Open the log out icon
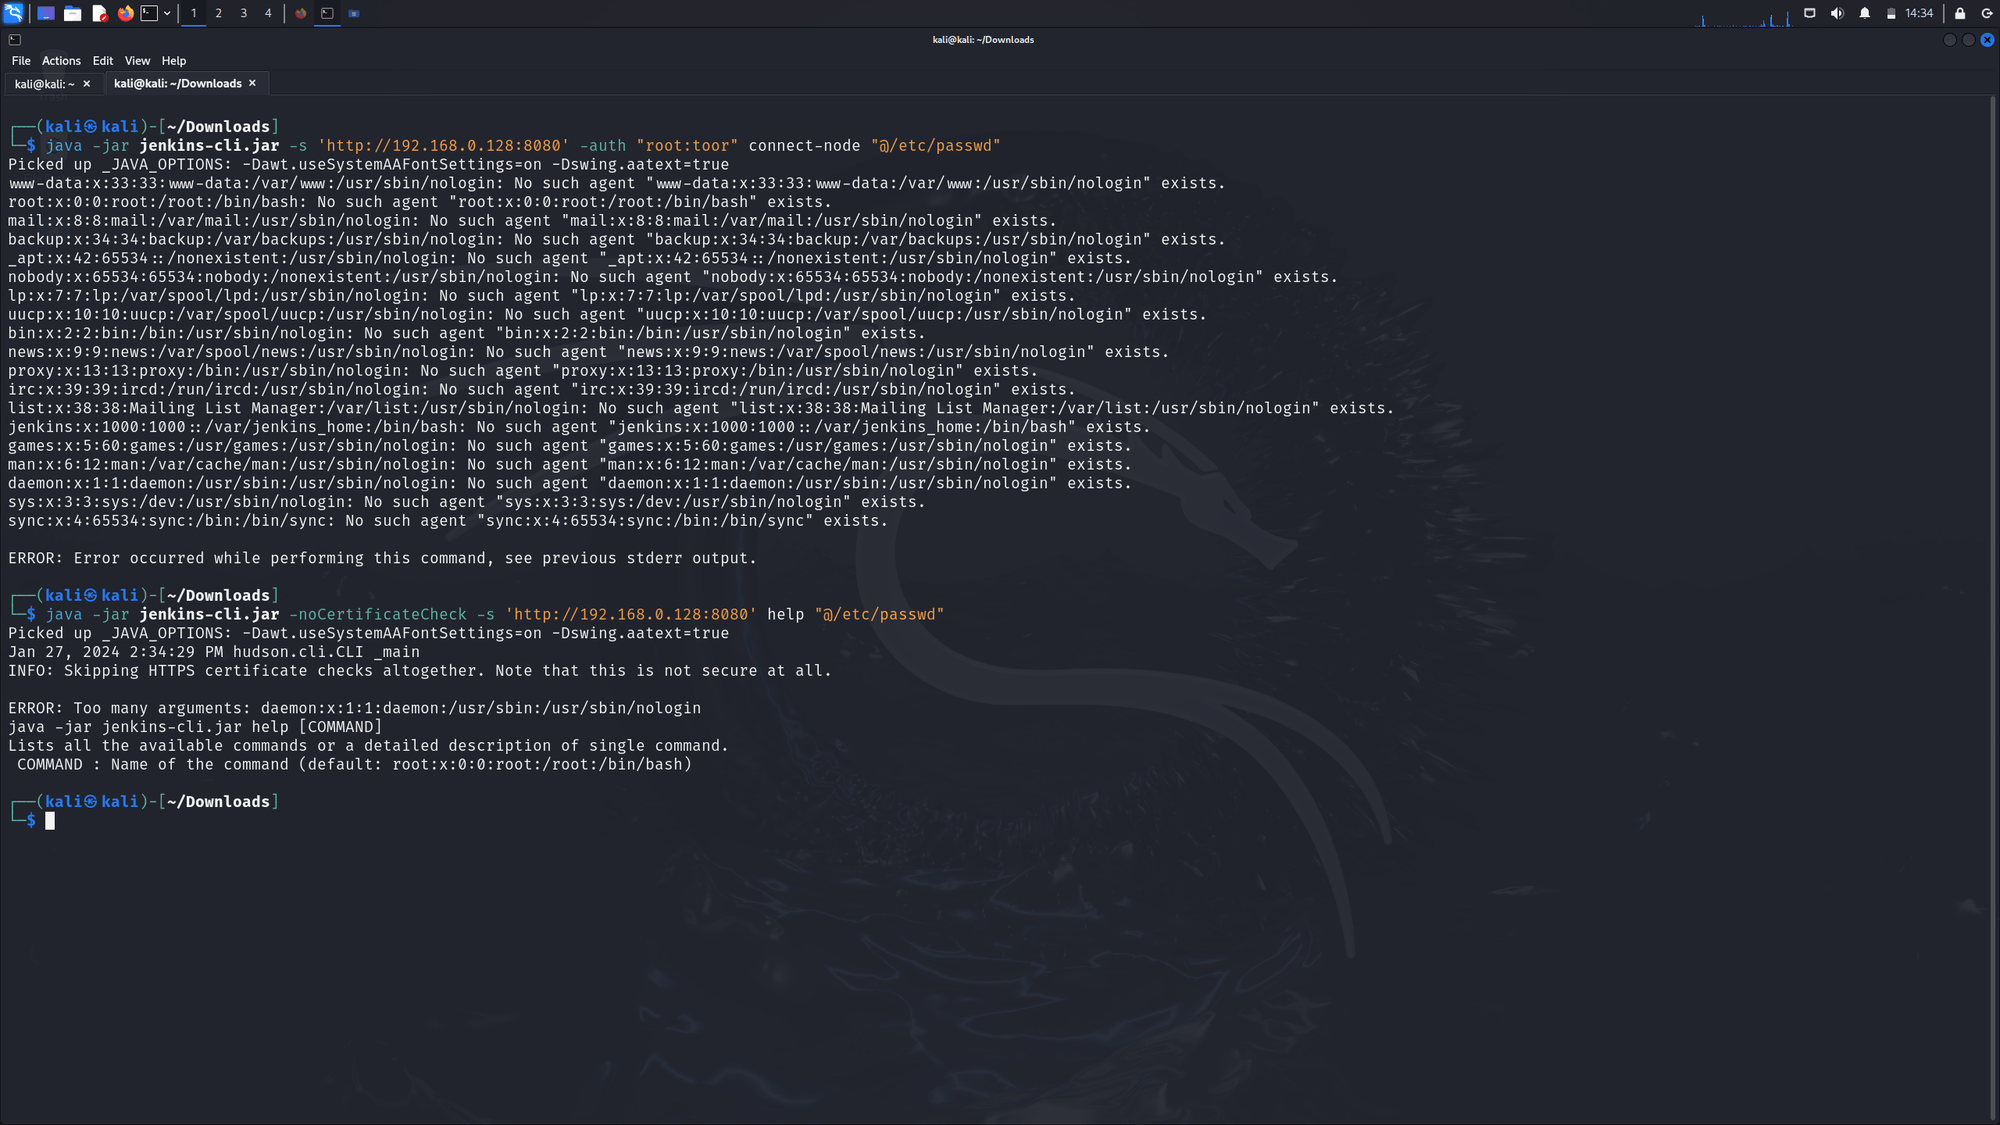 [1987, 13]
